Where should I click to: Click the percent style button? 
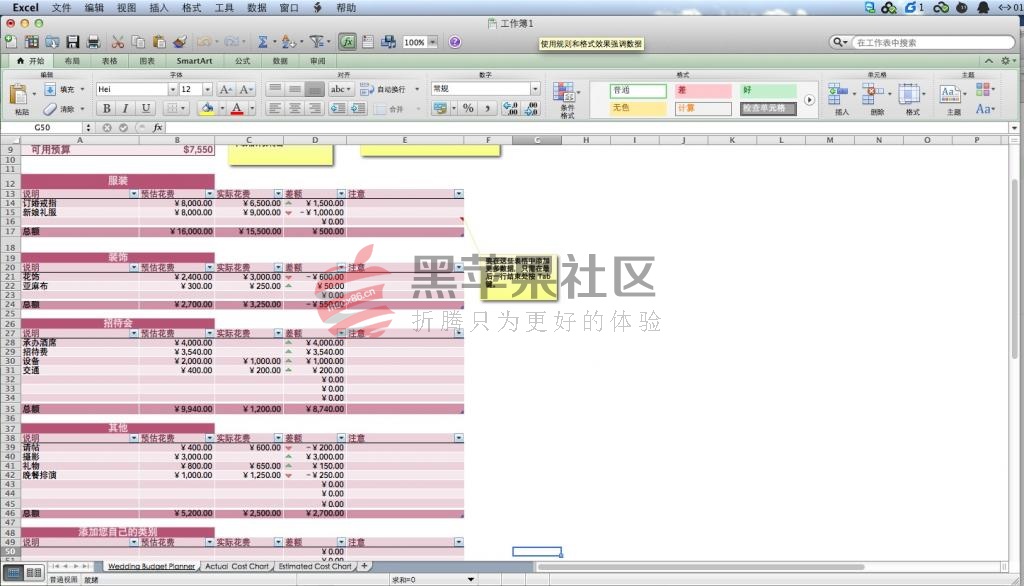[x=468, y=108]
